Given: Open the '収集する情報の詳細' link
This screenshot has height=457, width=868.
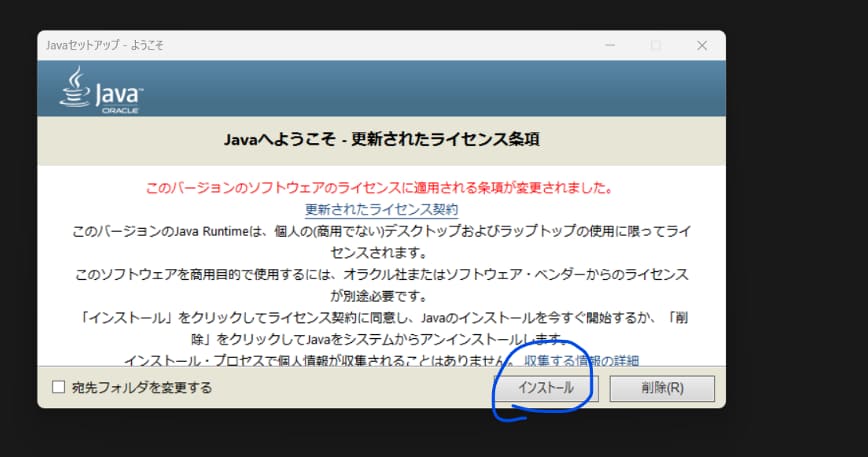Looking at the screenshot, I should (x=581, y=360).
